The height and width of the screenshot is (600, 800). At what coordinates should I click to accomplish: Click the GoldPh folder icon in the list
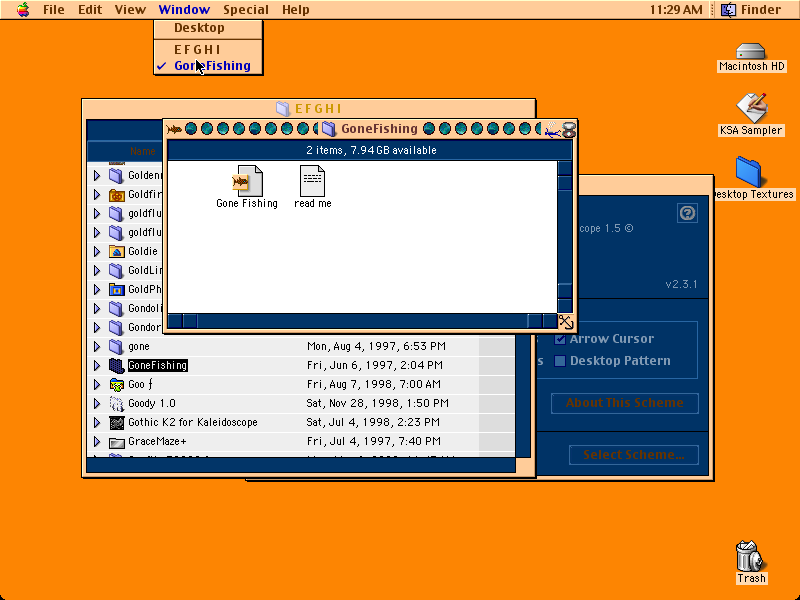(116, 289)
